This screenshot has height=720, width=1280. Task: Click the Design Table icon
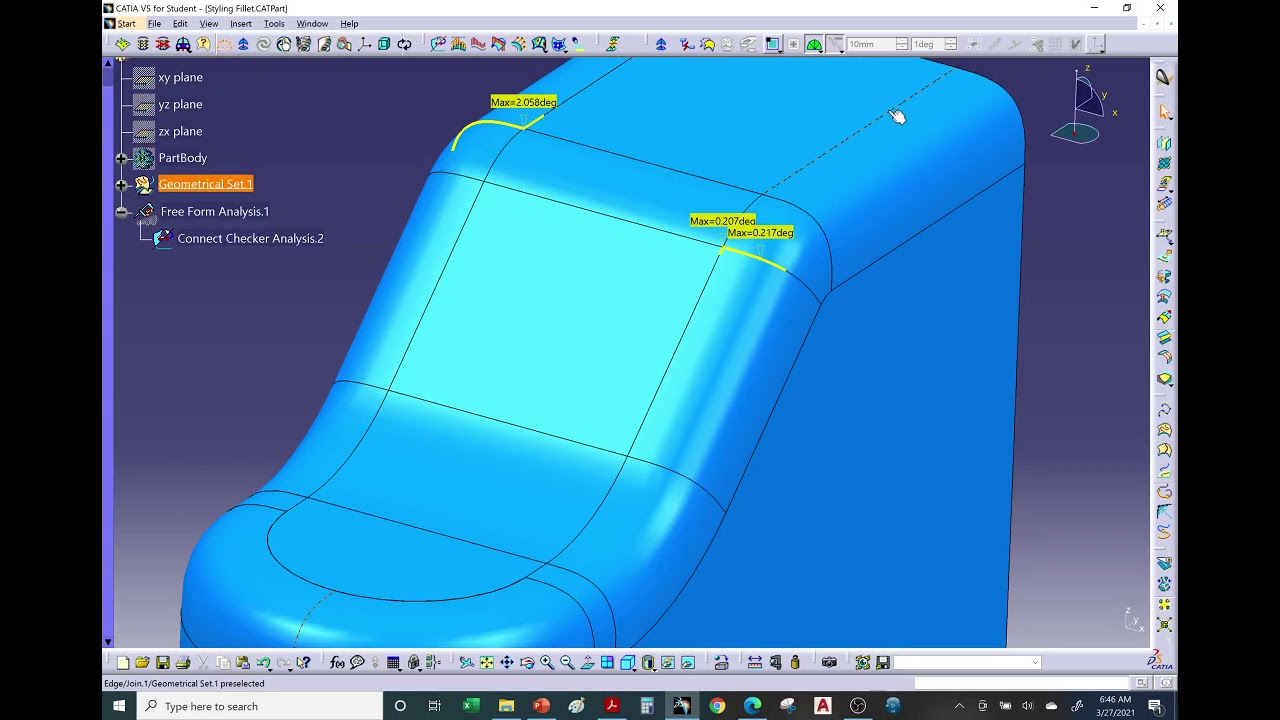click(393, 662)
